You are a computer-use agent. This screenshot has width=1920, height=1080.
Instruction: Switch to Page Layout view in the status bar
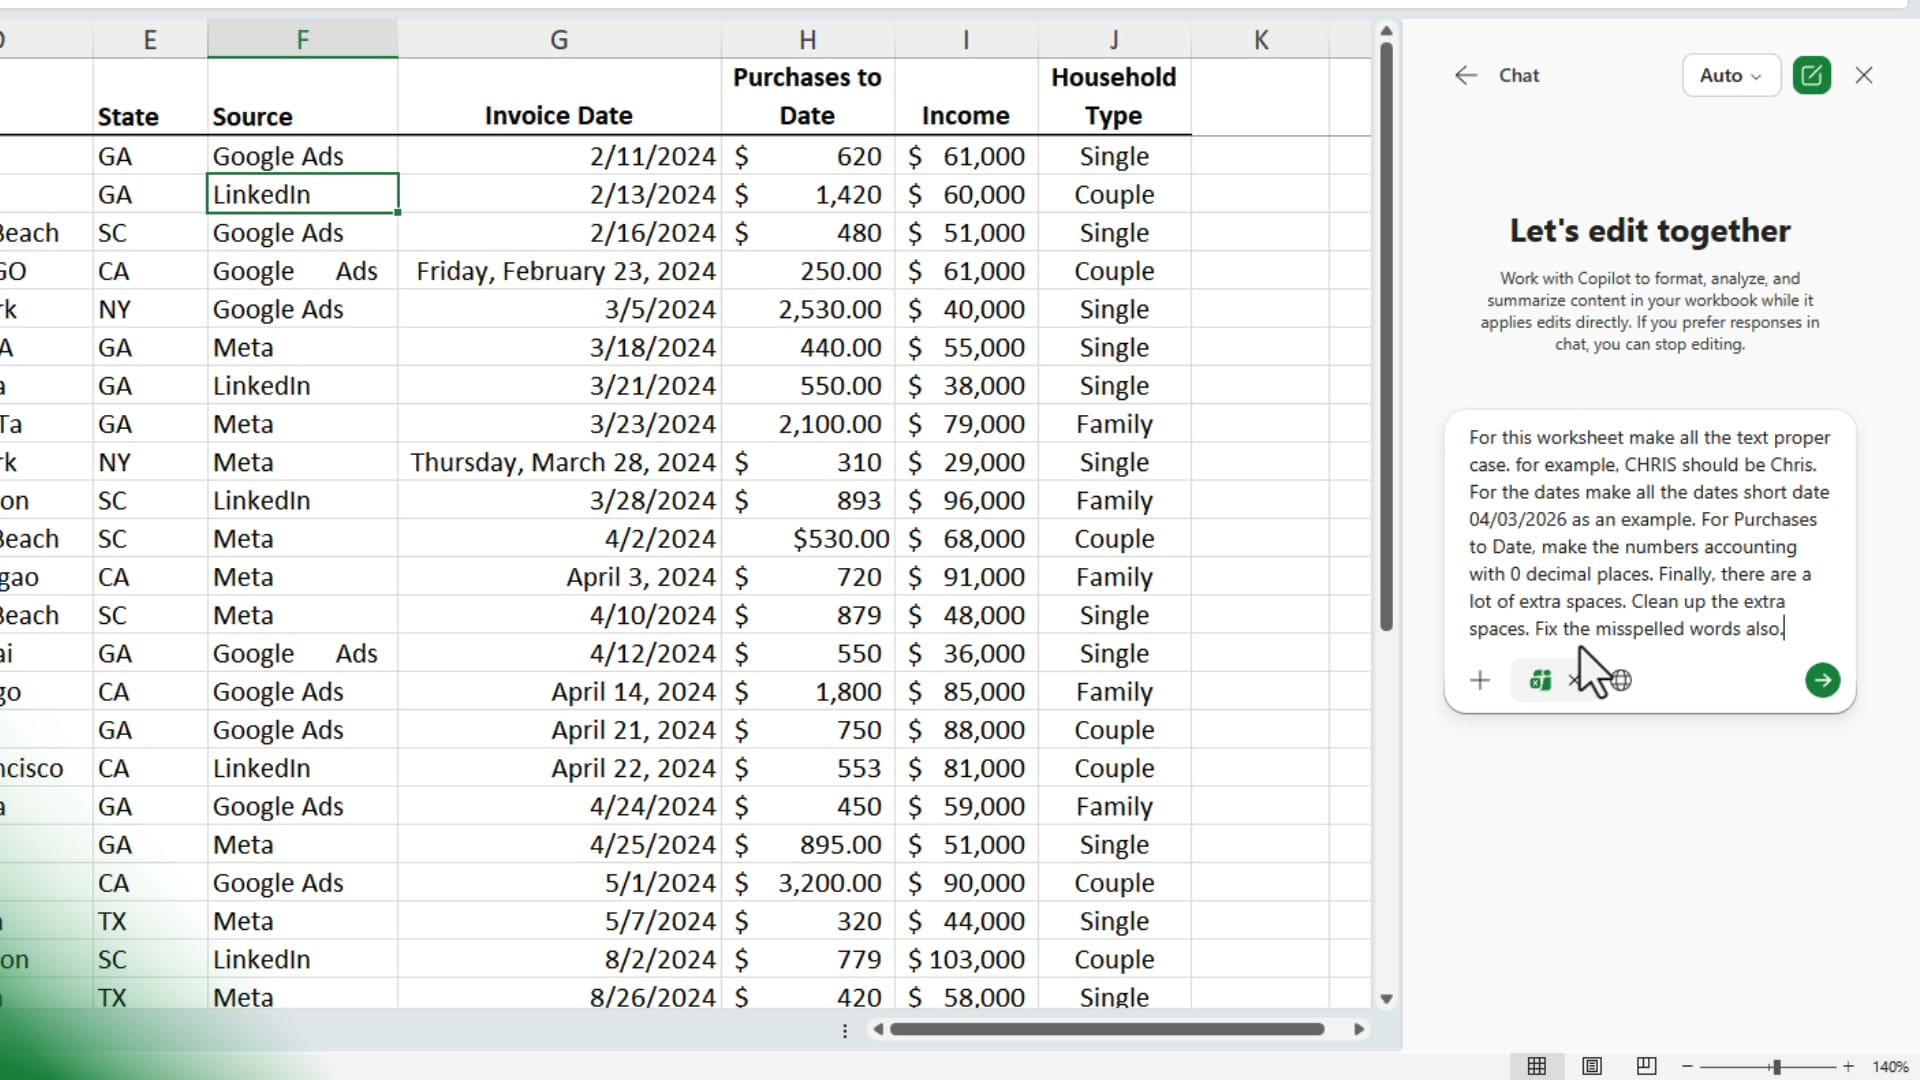tap(1593, 1065)
